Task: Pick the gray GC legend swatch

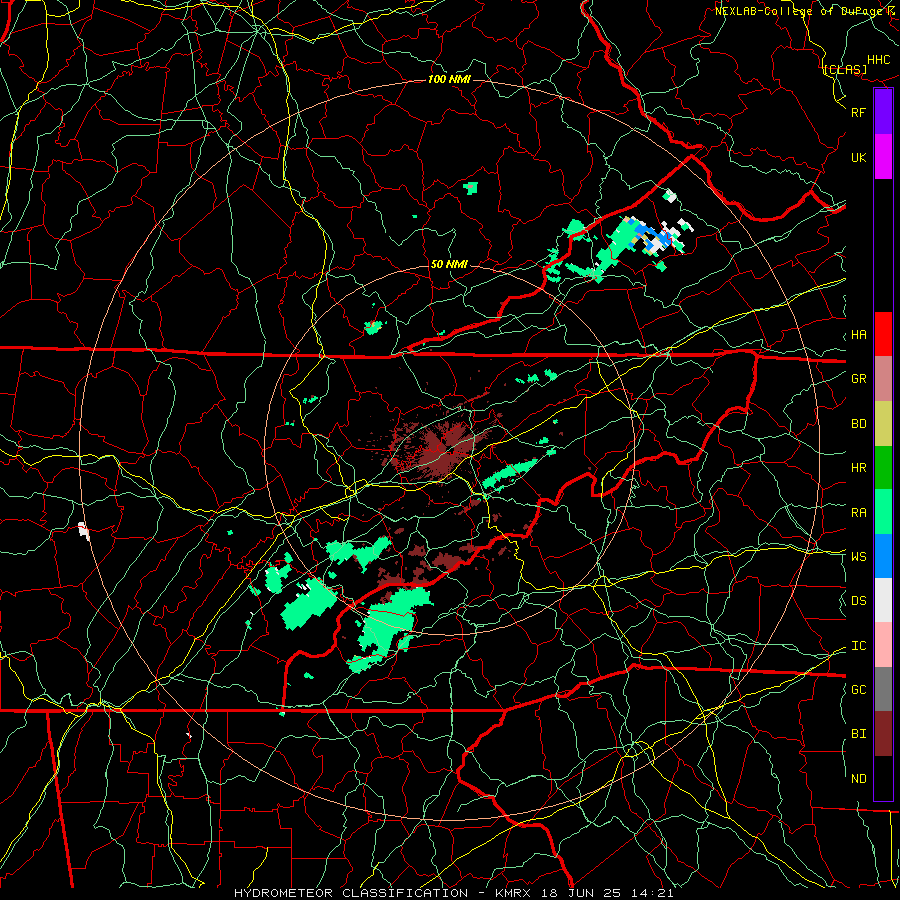Action: coord(883,689)
